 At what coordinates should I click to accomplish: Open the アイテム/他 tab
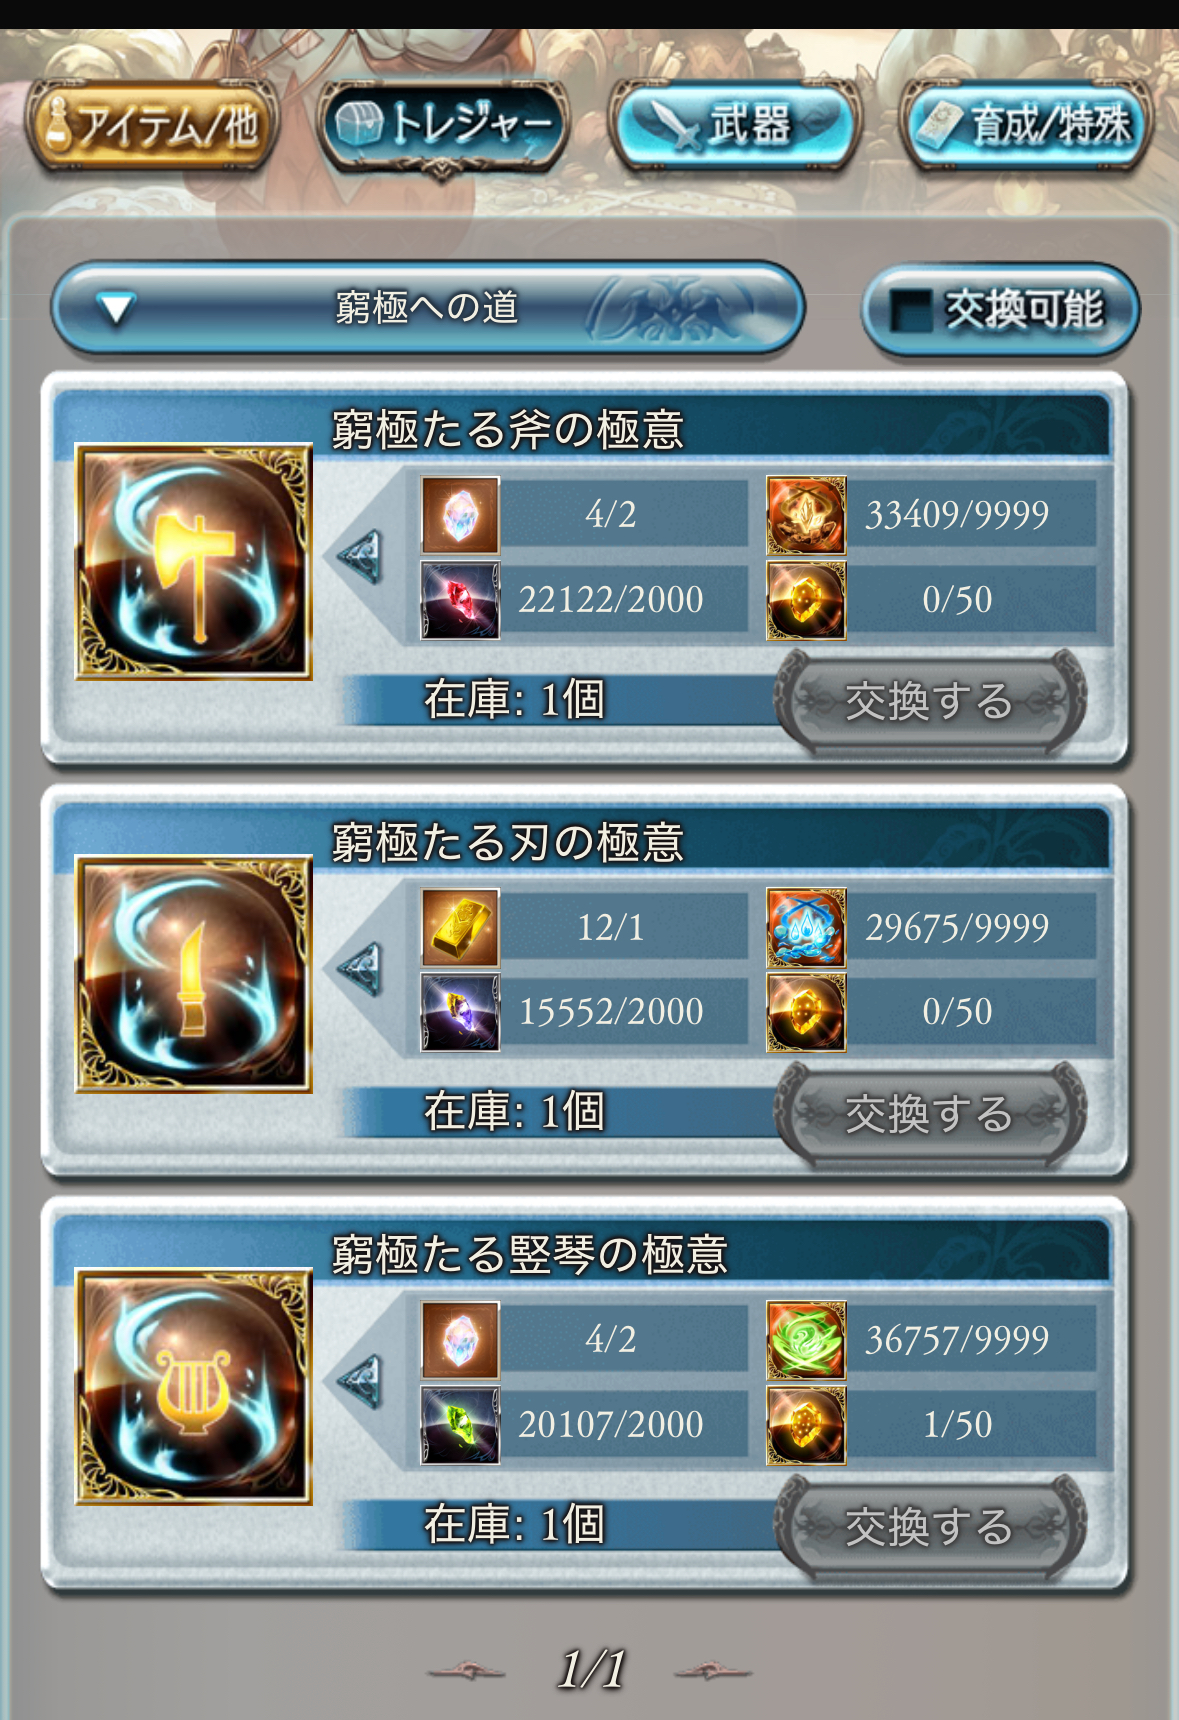pyautogui.click(x=151, y=126)
